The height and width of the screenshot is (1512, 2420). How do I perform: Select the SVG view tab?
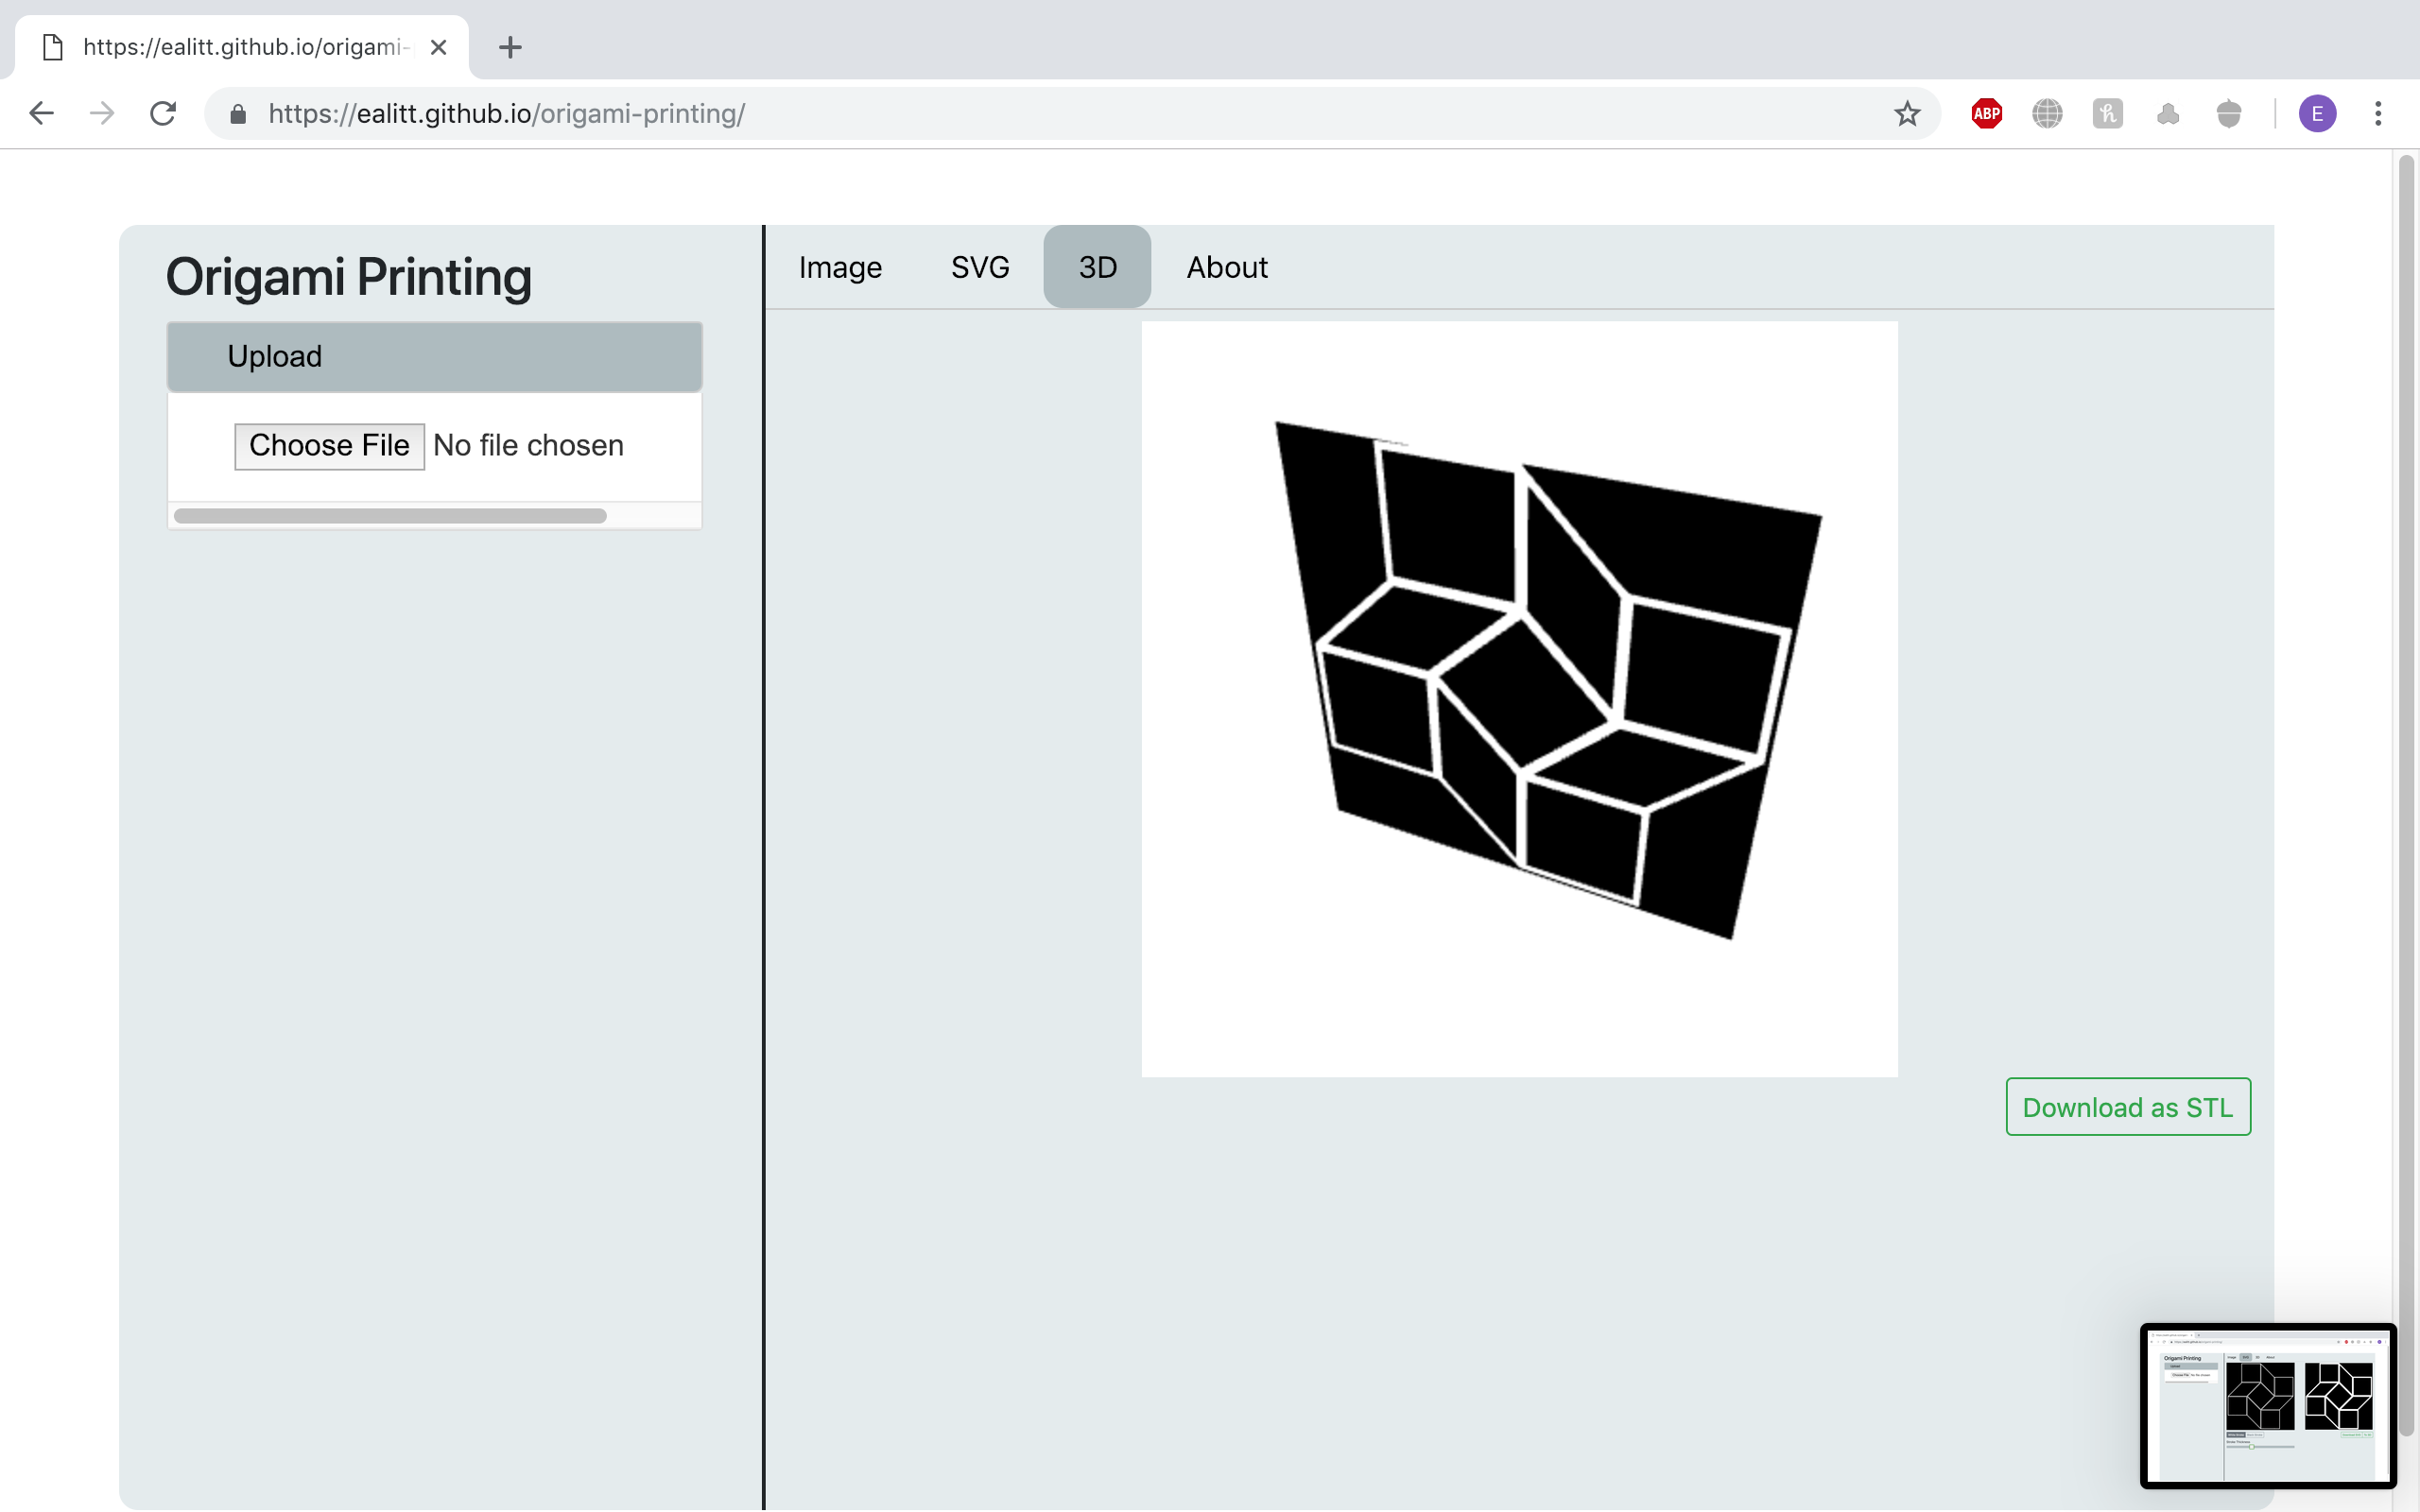pos(979,267)
